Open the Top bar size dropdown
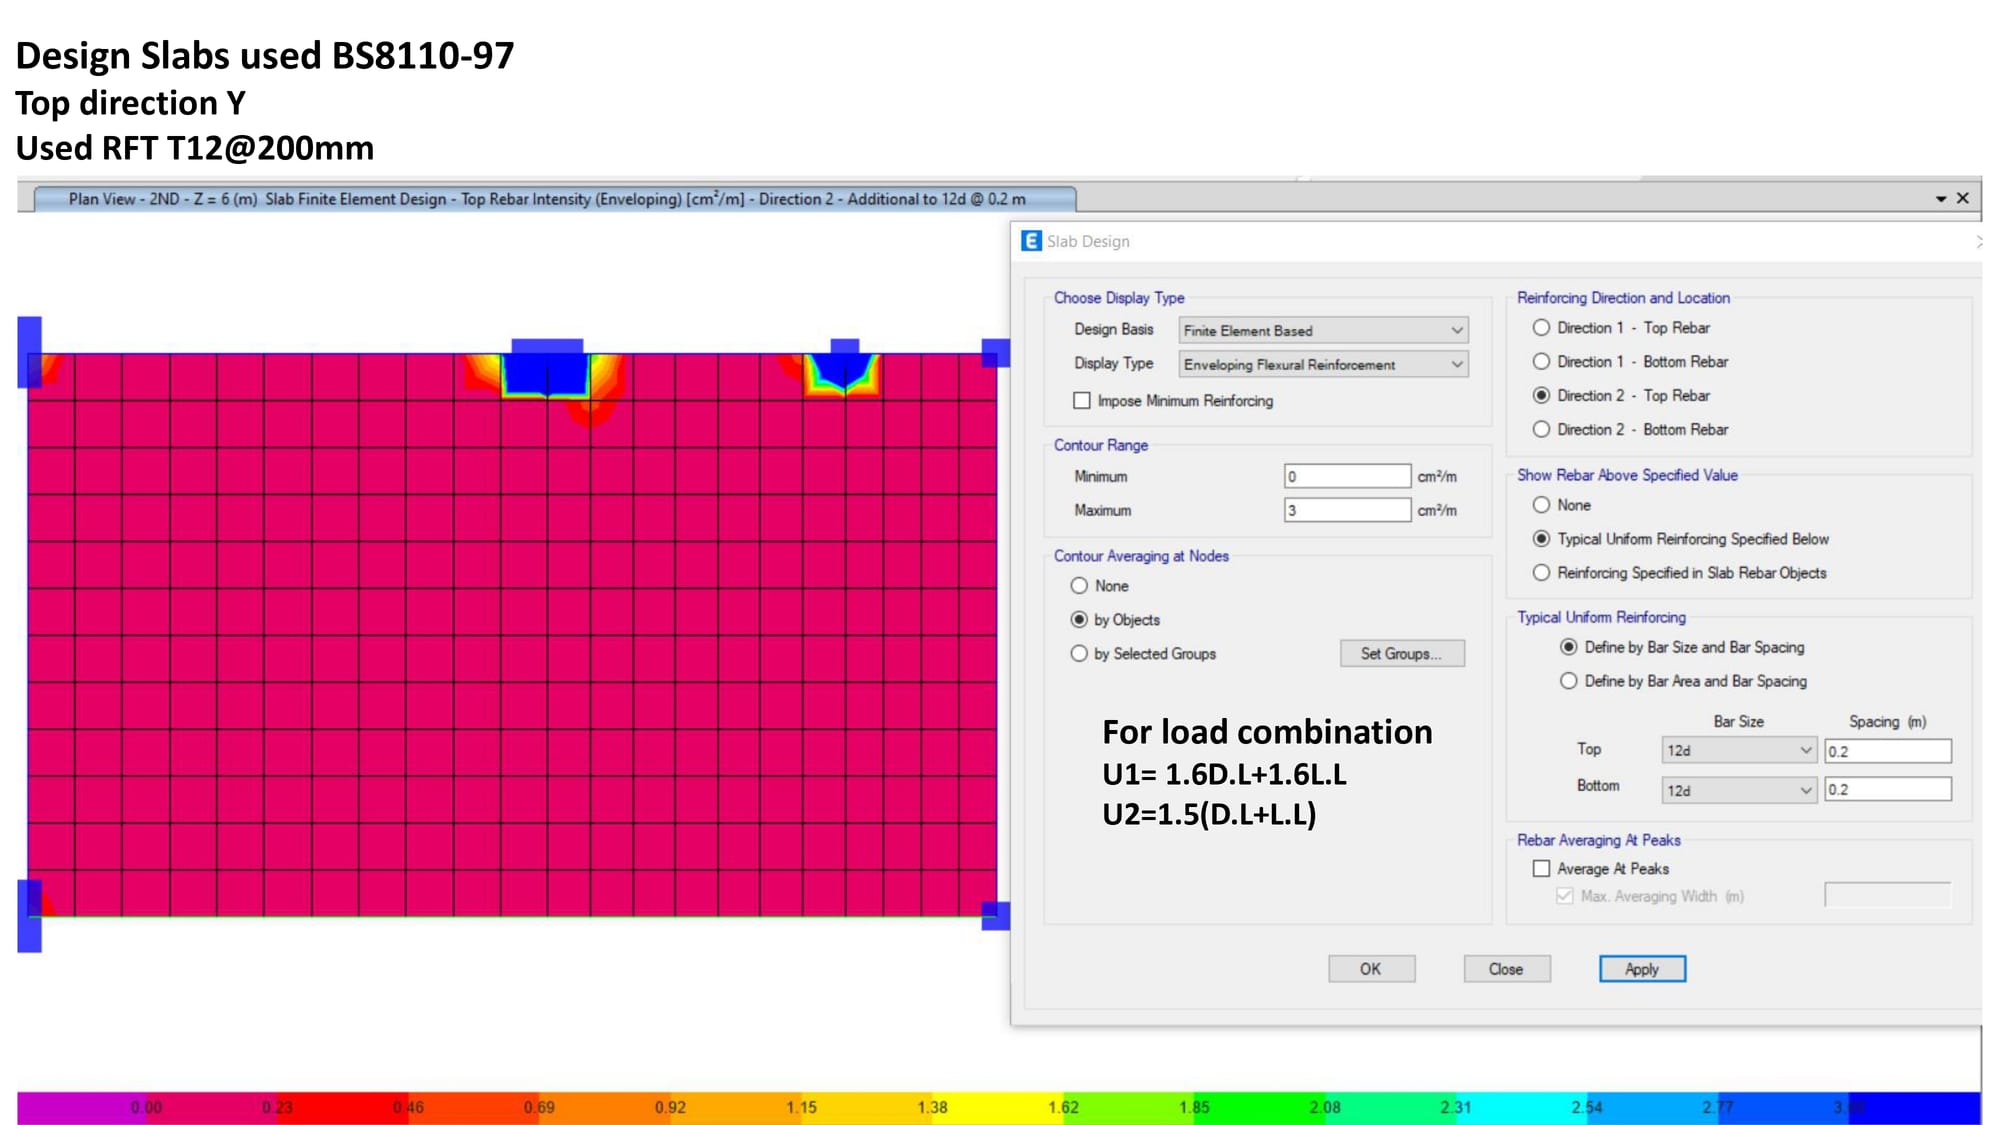This screenshot has height=1125, width=2000. pos(1738,750)
